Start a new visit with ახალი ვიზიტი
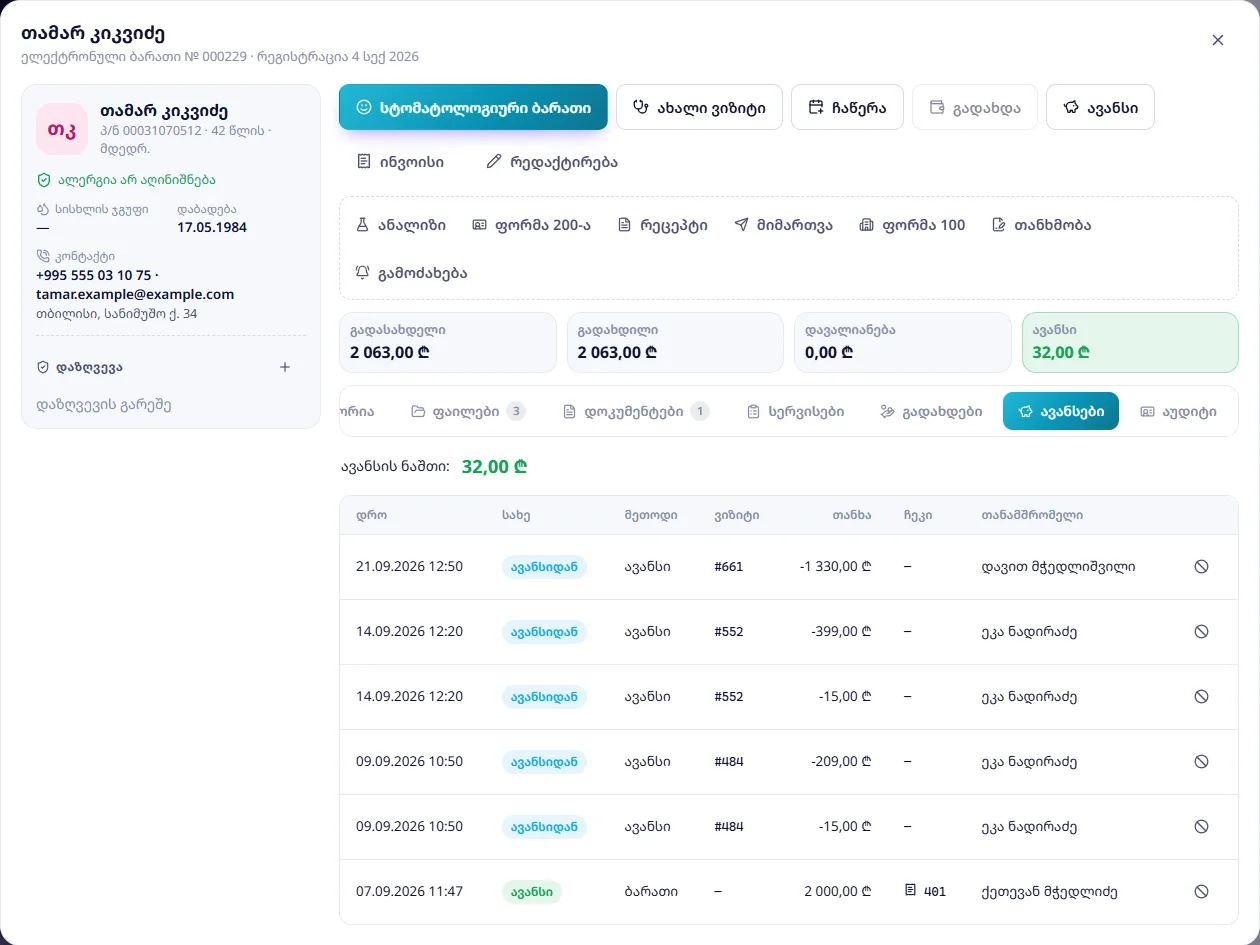Screen dimensions: 1260x945 pos(698,107)
